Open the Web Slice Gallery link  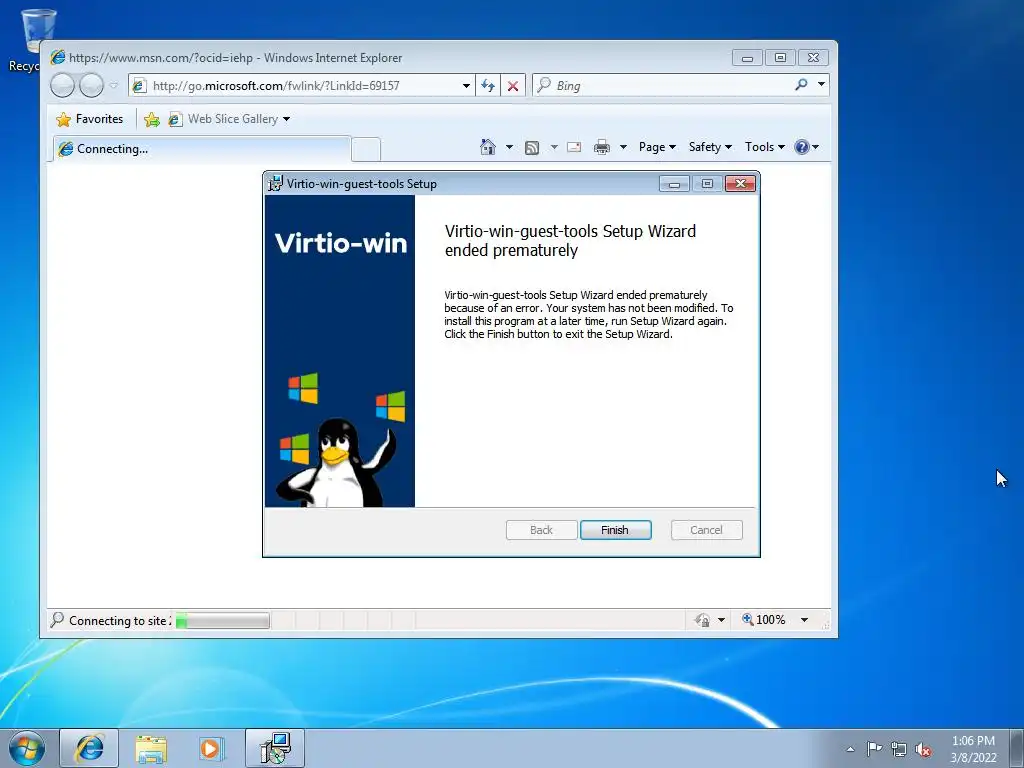point(224,119)
